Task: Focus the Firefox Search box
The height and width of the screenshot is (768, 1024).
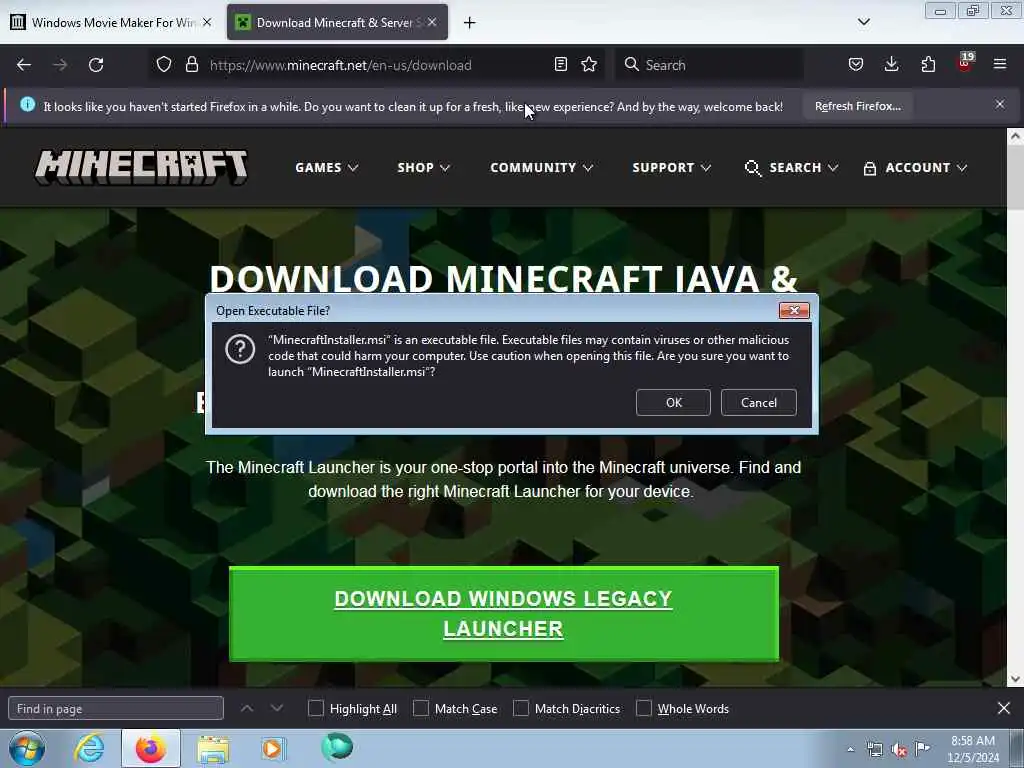Action: pyautogui.click(x=709, y=65)
